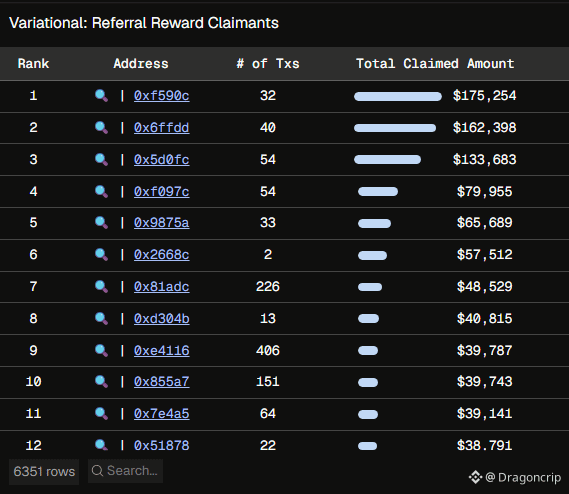Click the 40 transactions cell
569x494 pixels.
tap(268, 128)
